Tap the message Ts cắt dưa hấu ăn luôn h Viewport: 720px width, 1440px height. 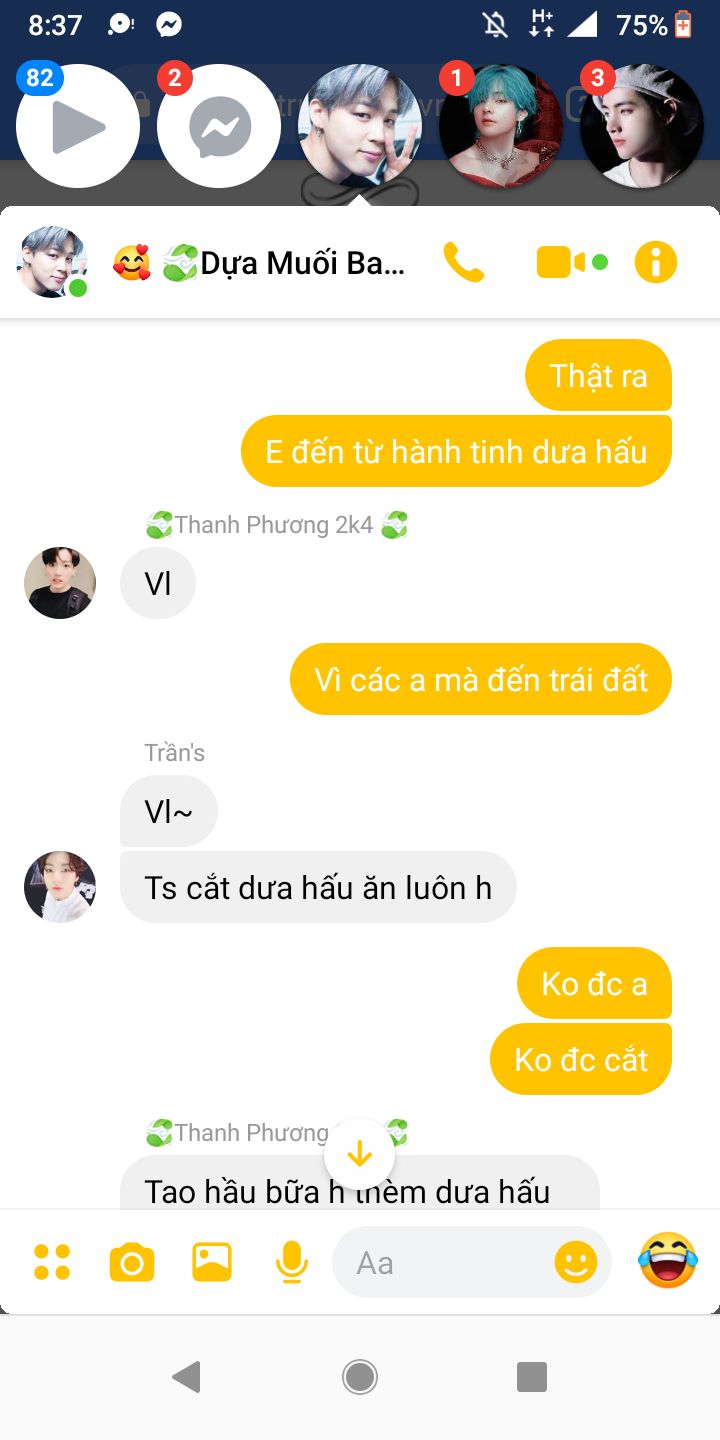click(x=318, y=887)
